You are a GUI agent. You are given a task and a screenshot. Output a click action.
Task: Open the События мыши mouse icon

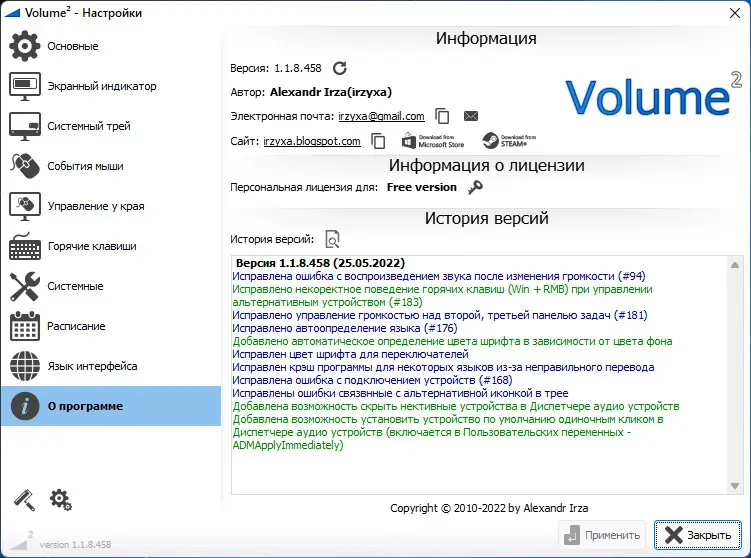(24, 166)
